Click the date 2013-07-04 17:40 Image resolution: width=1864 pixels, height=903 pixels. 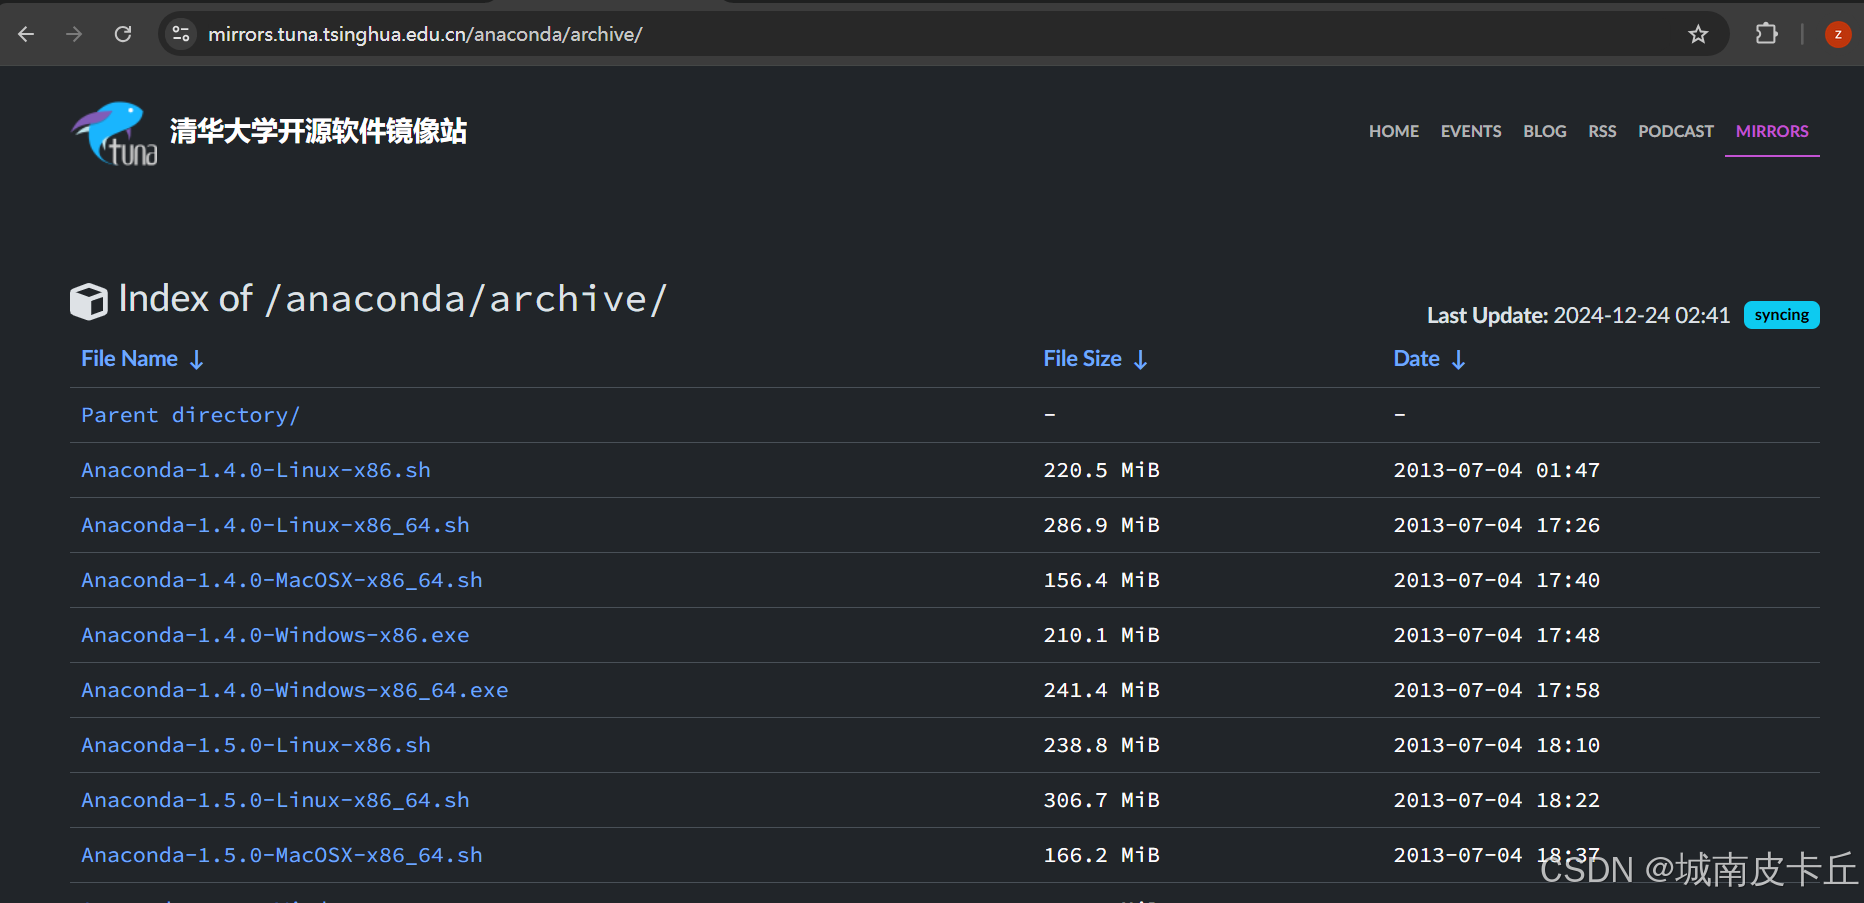(1496, 580)
